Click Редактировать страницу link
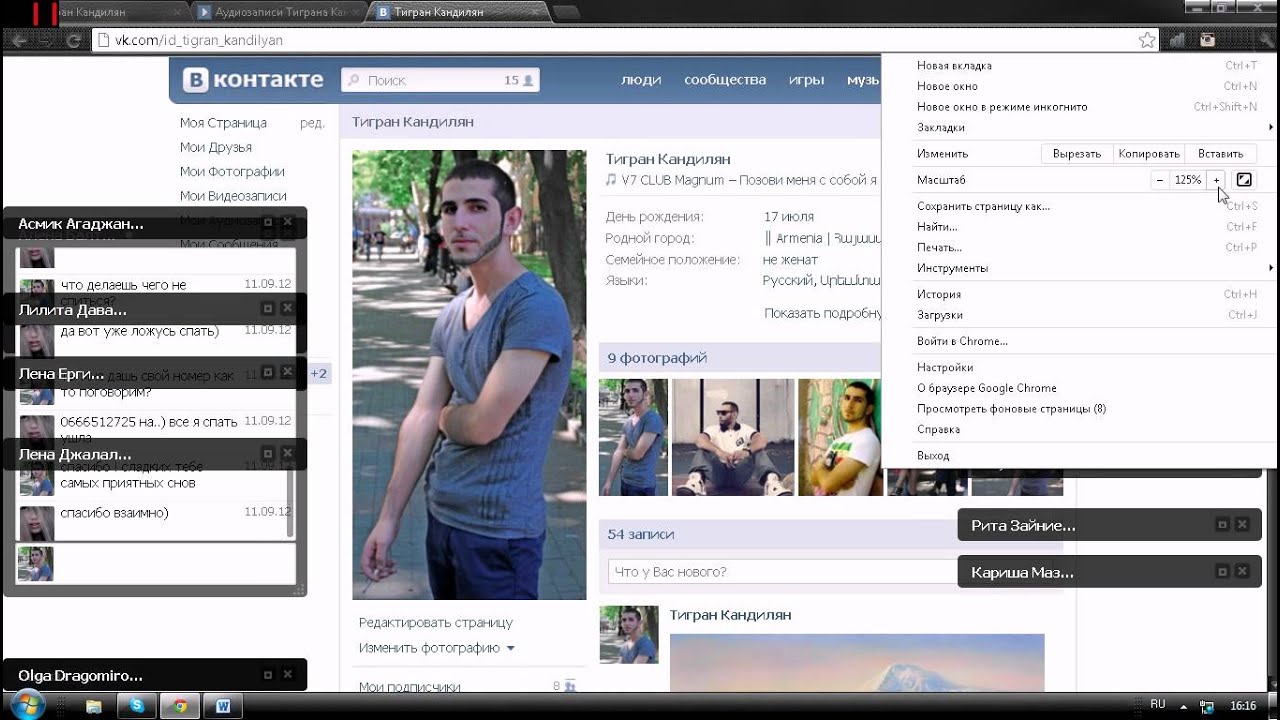 point(436,622)
